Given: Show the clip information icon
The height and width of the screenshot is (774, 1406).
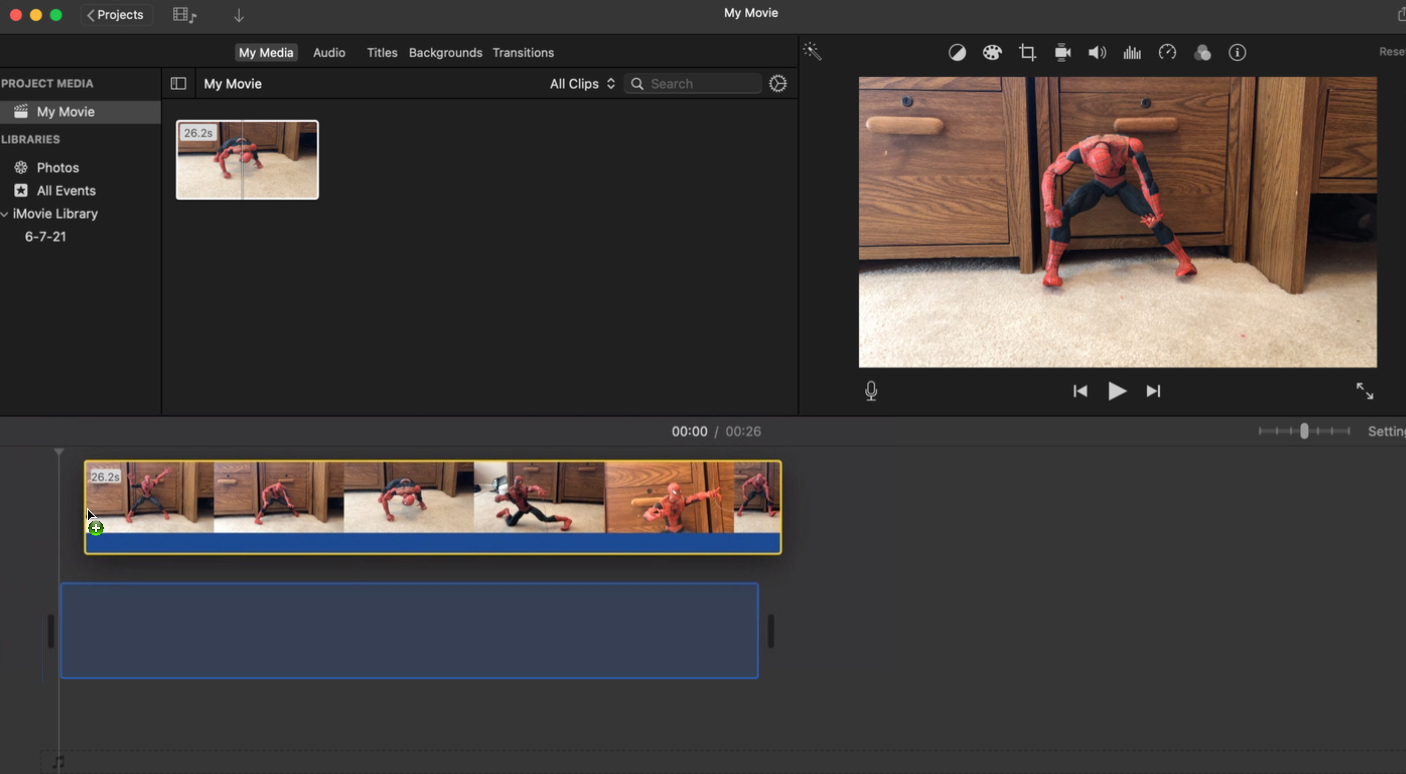Looking at the screenshot, I should (1237, 53).
